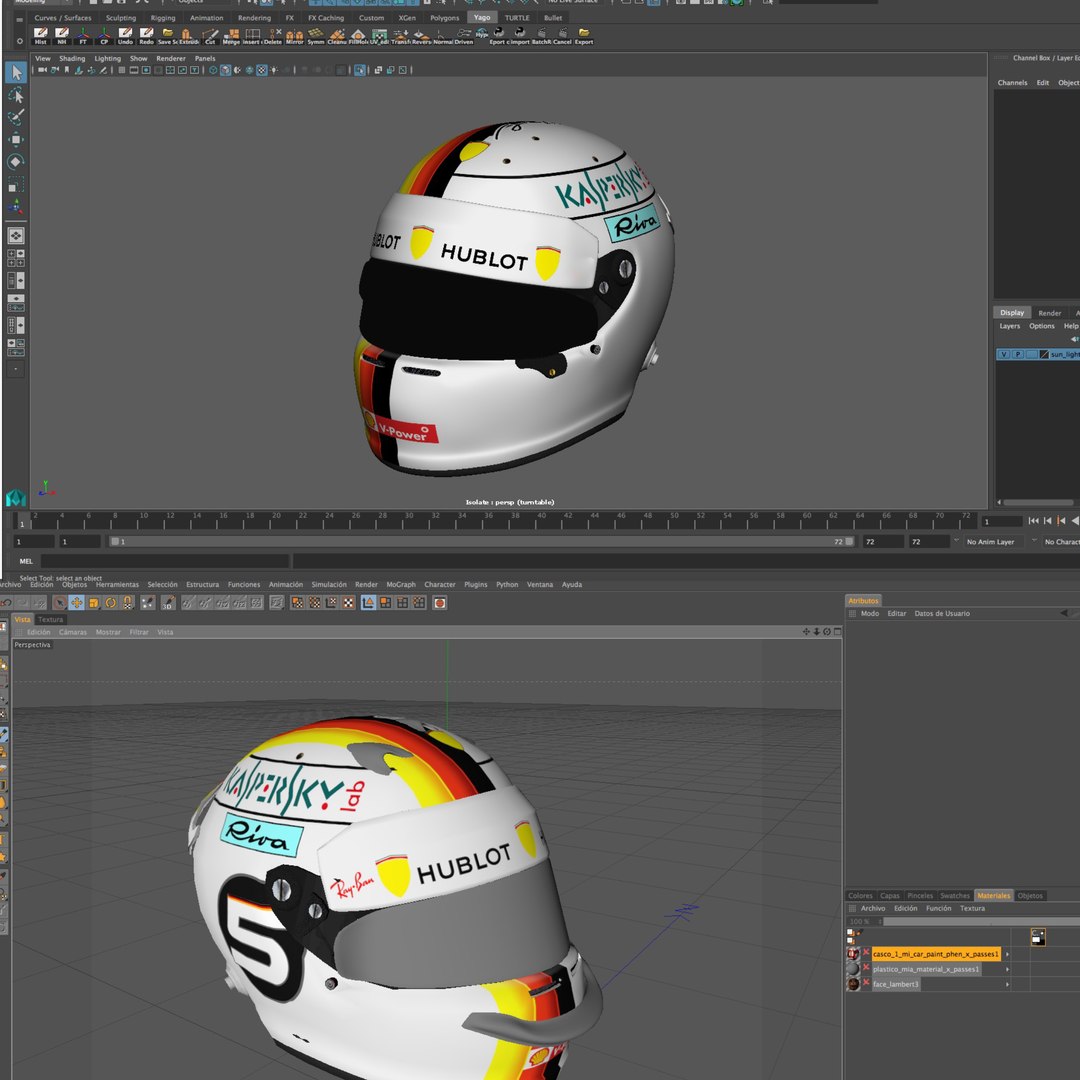
Task: Expand face_lambert3 material arrow
Action: 1007,984
